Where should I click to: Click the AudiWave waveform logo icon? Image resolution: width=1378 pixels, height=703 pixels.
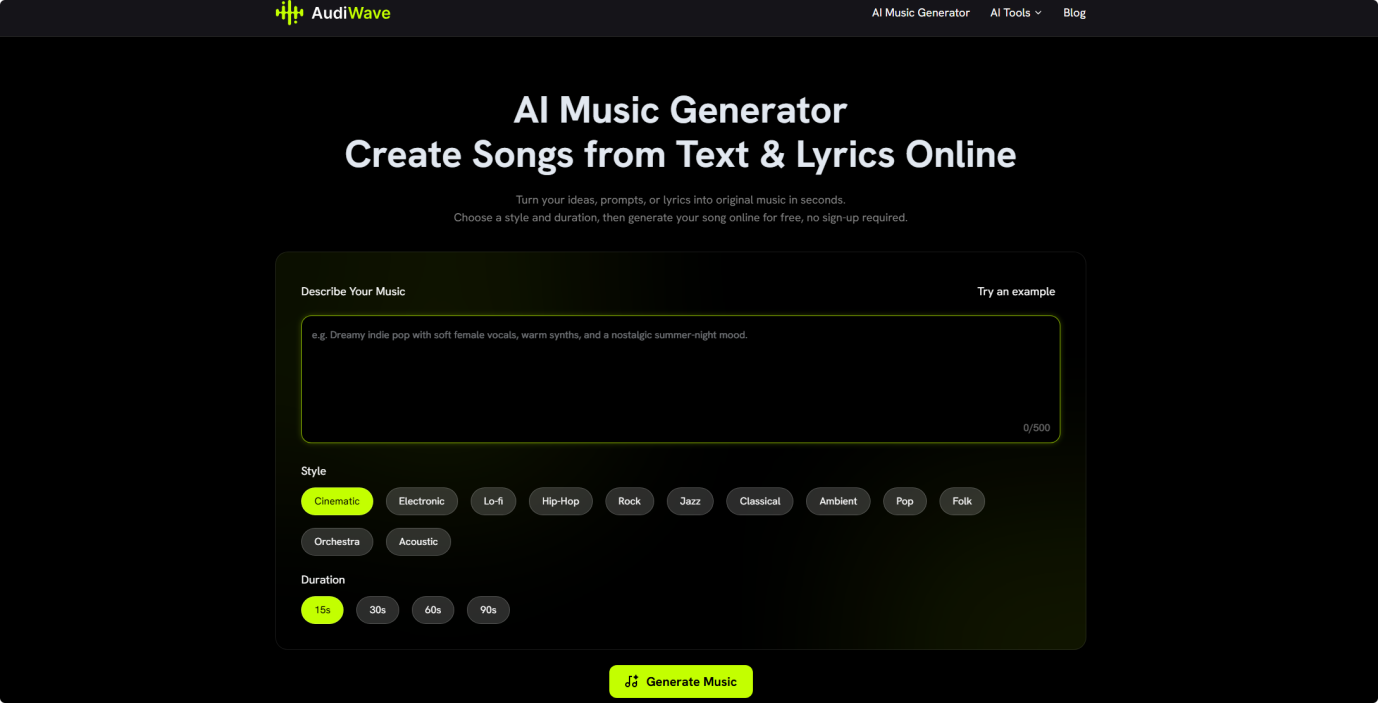click(x=289, y=13)
